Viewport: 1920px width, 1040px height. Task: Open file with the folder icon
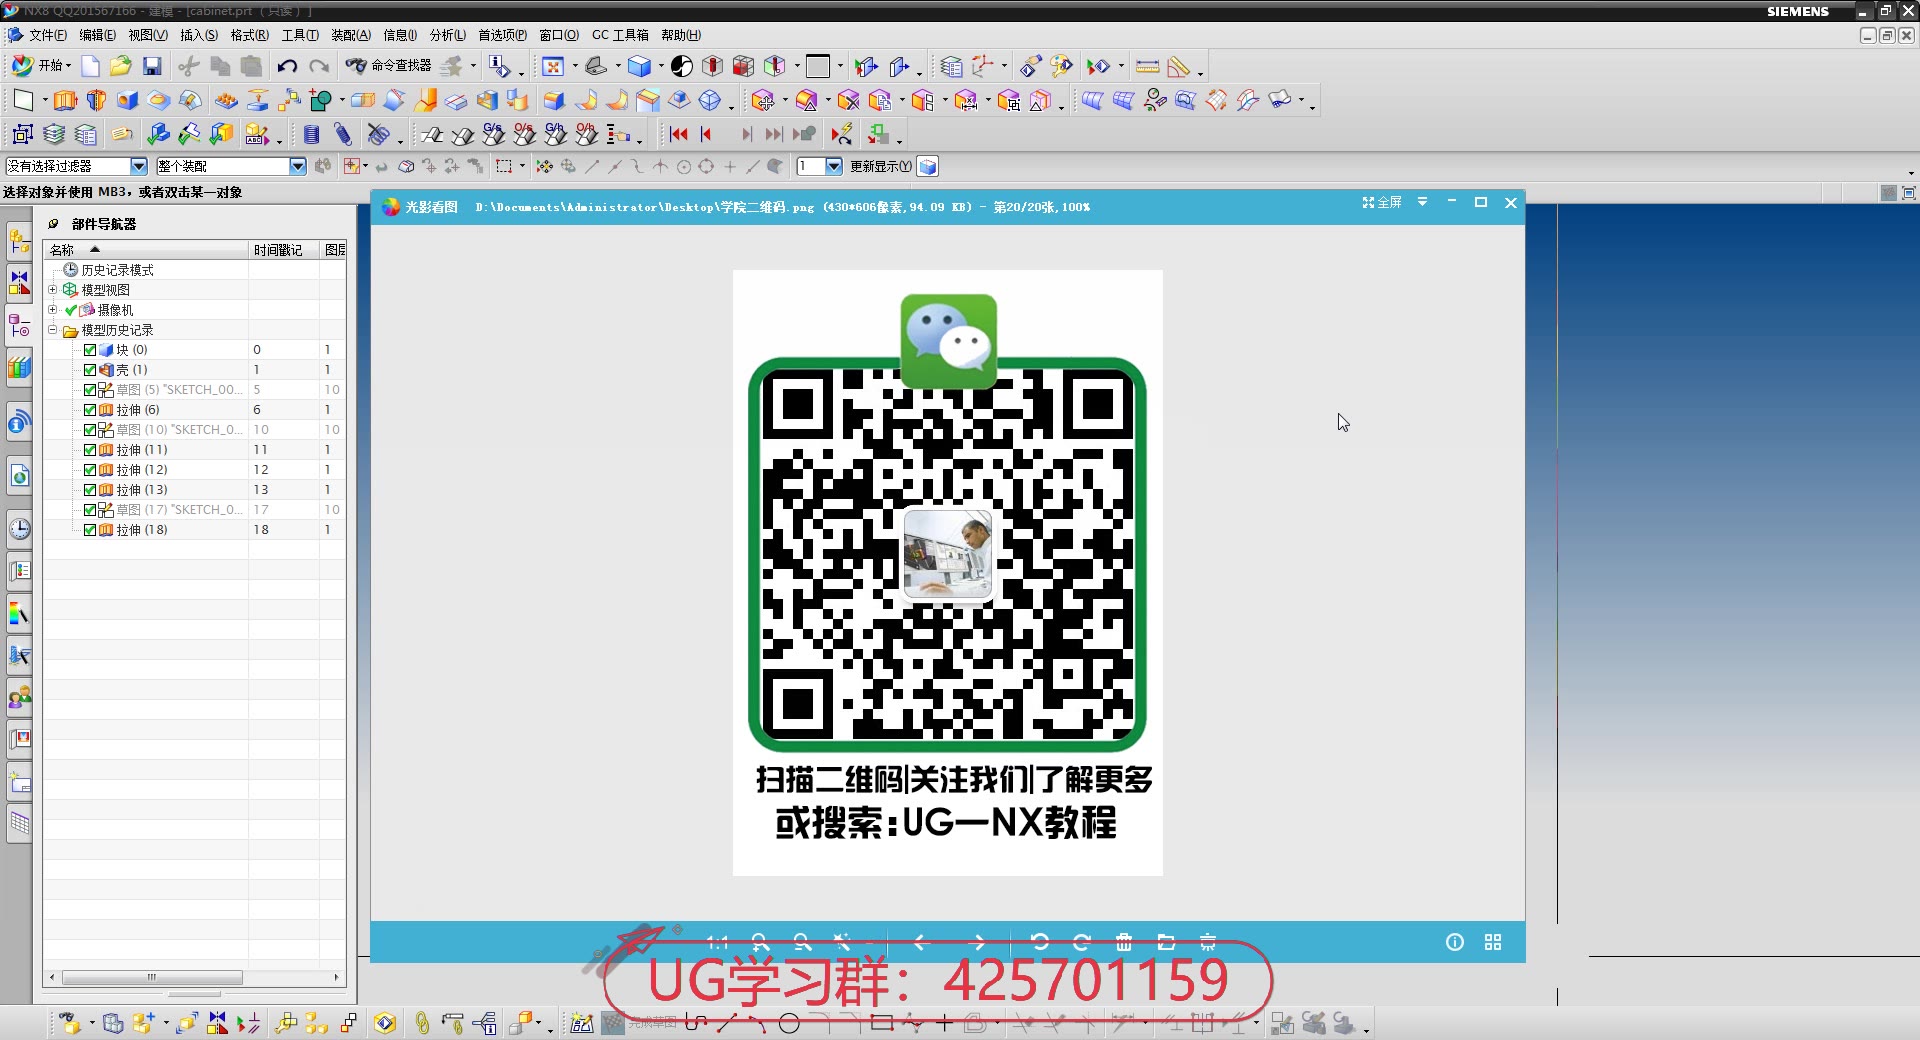point(121,66)
